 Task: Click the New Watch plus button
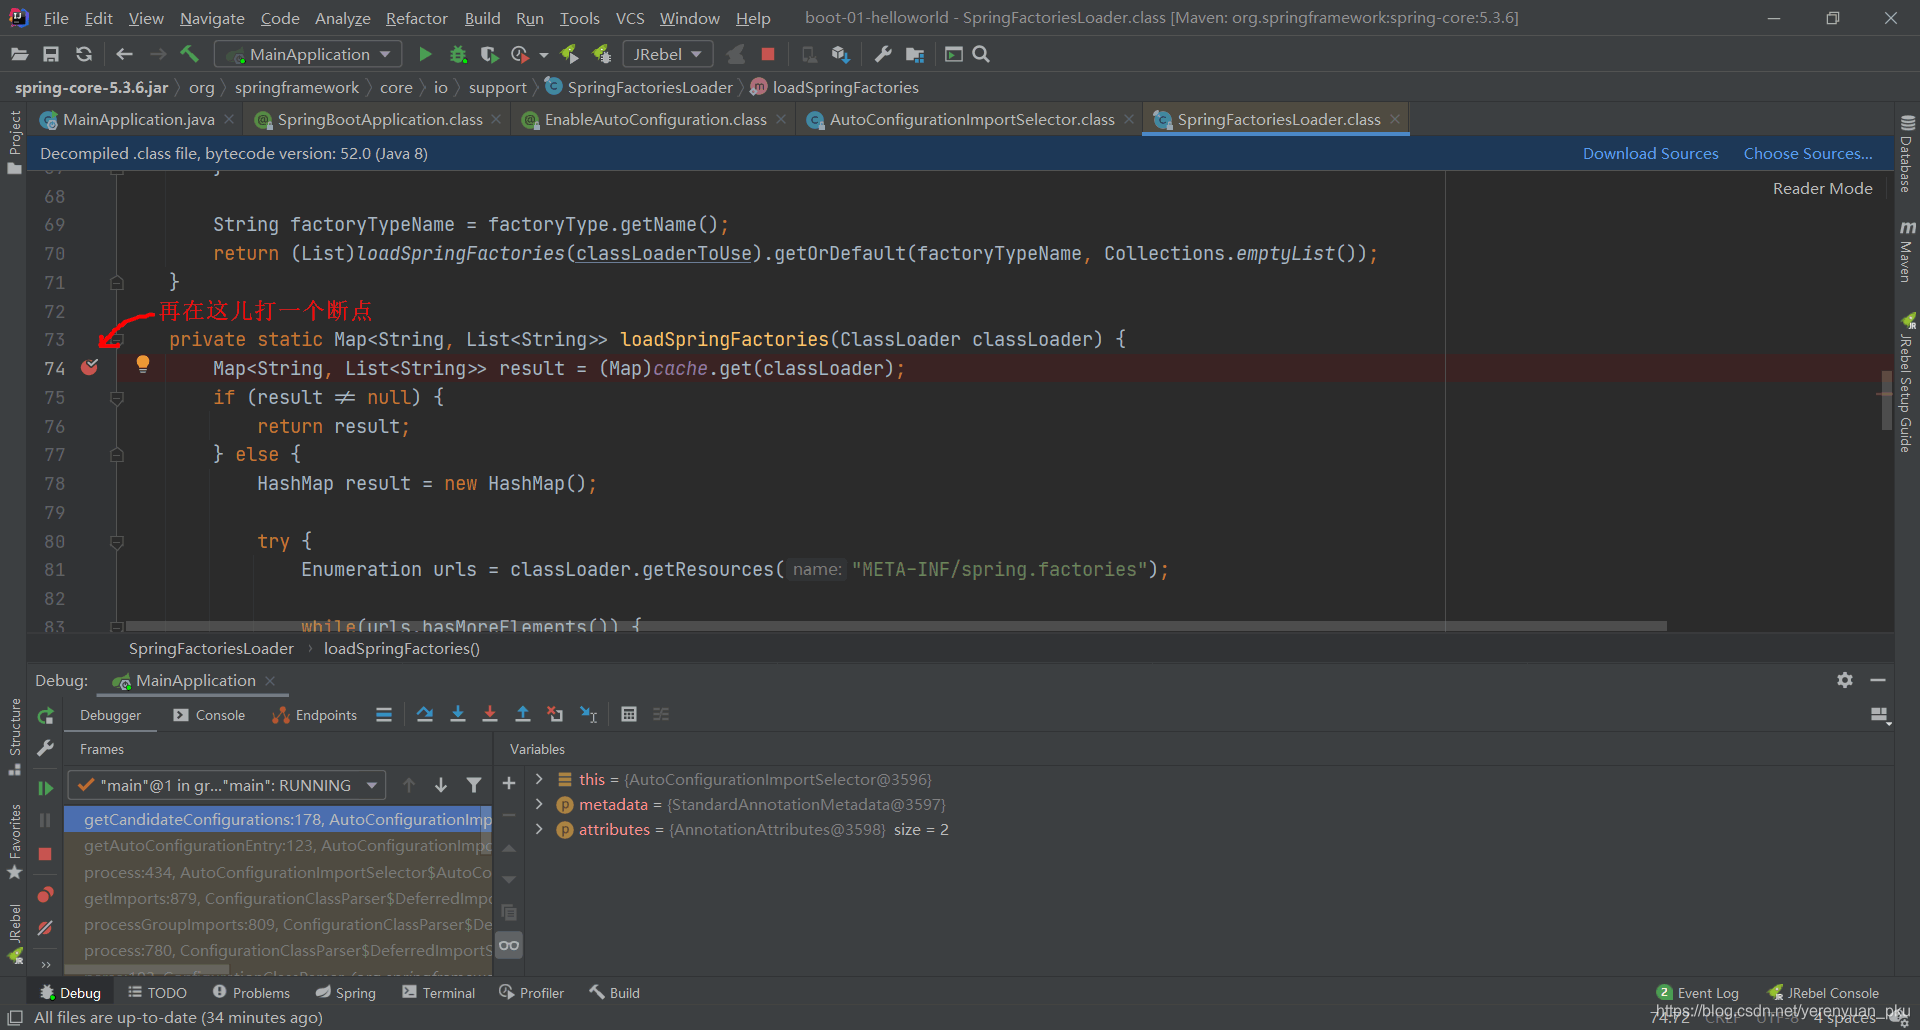coord(509,783)
